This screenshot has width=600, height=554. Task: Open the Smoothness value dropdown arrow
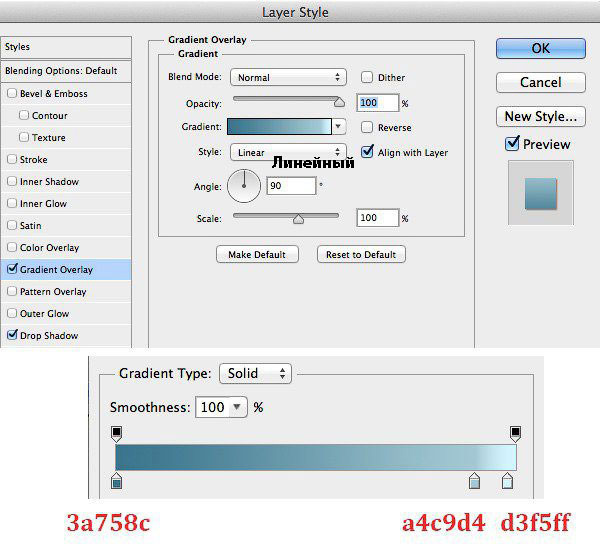pyautogui.click(x=237, y=407)
